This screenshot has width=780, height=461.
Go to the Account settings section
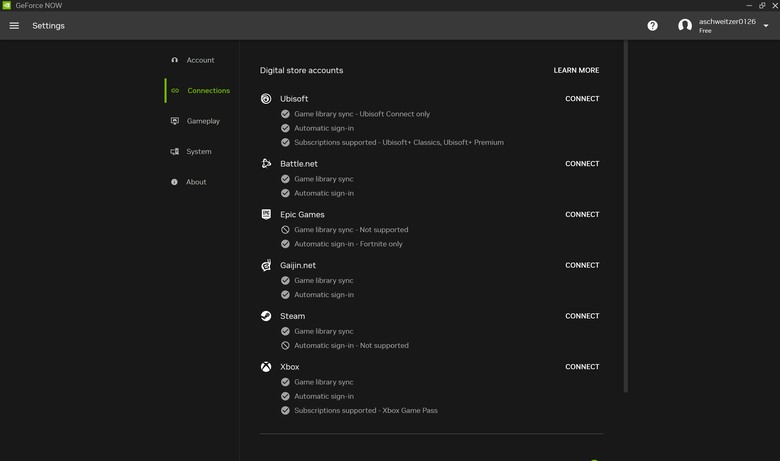click(x=200, y=60)
